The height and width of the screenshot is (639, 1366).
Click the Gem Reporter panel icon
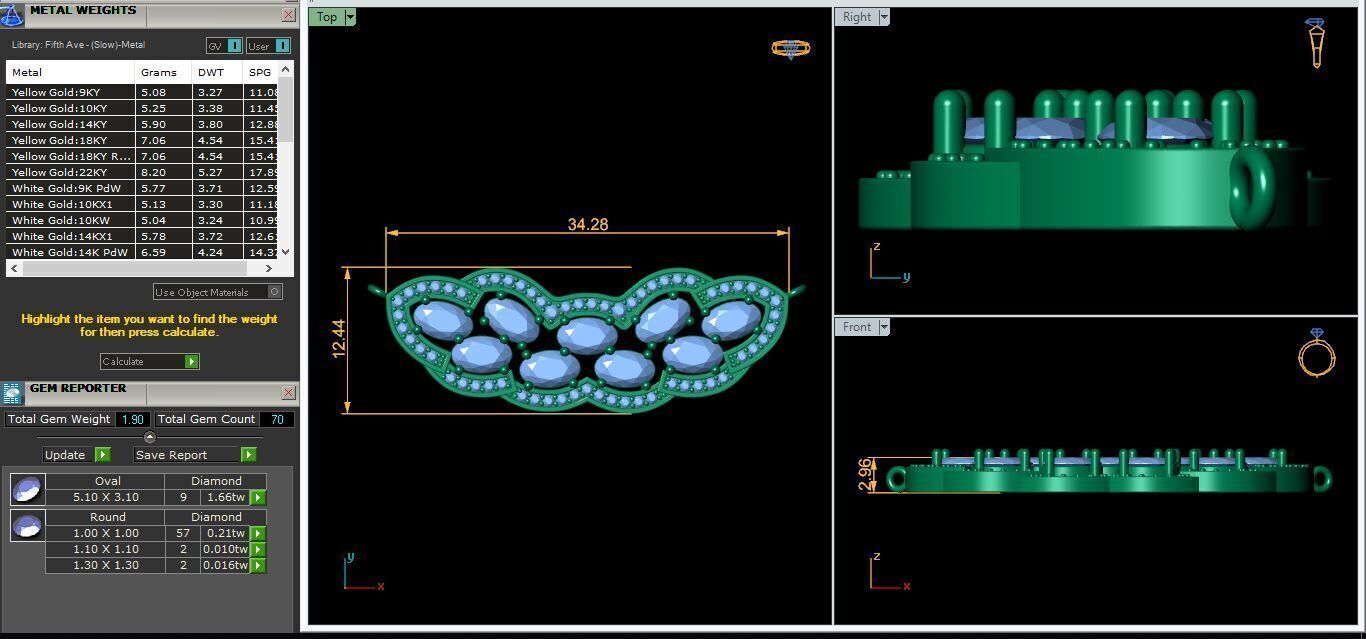(x=12, y=393)
